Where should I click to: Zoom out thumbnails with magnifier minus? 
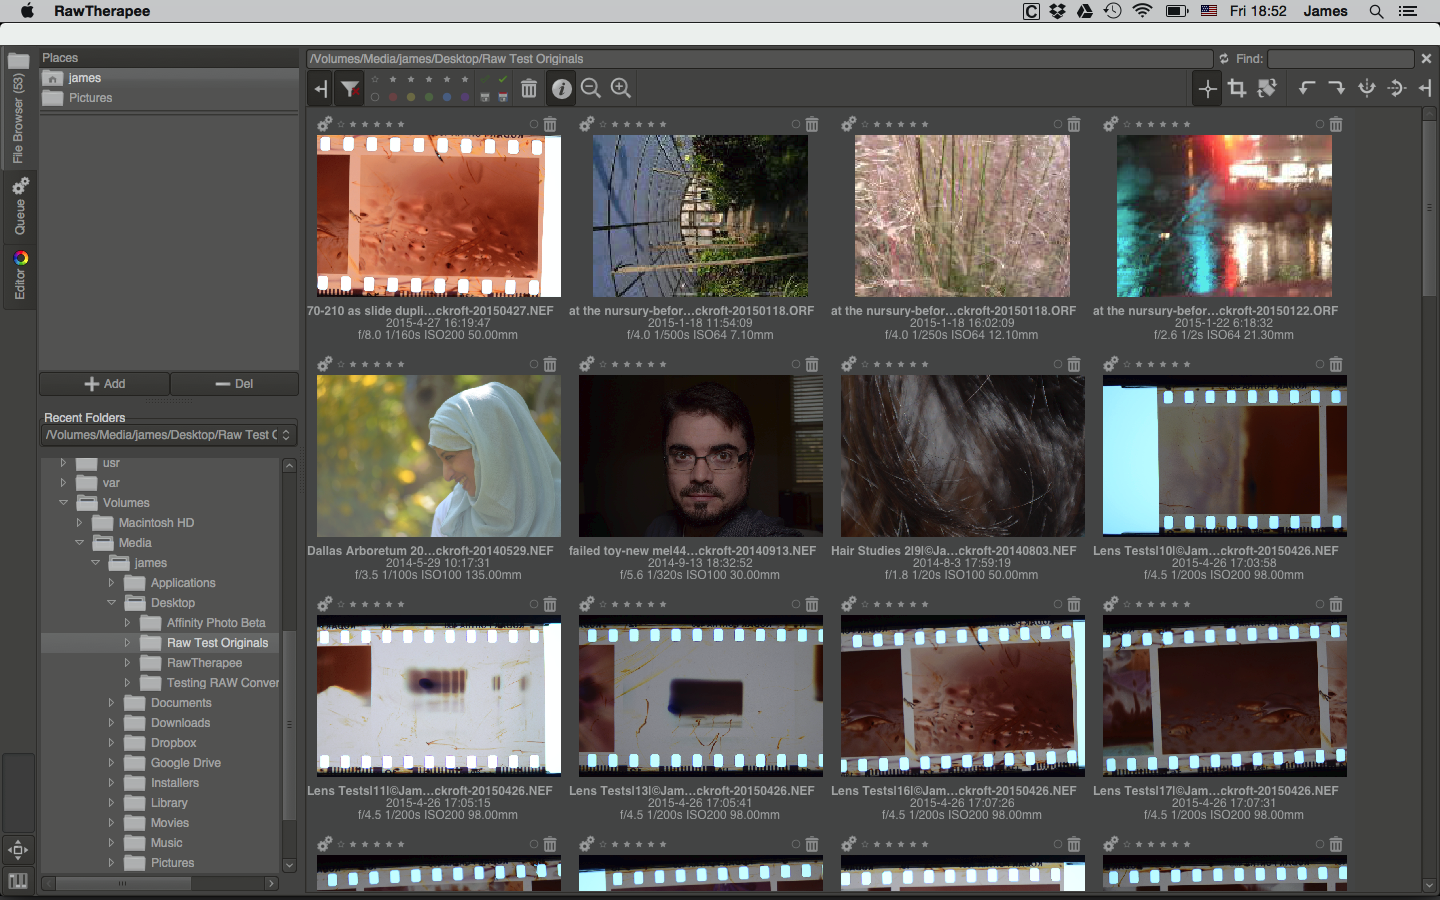tap(591, 88)
